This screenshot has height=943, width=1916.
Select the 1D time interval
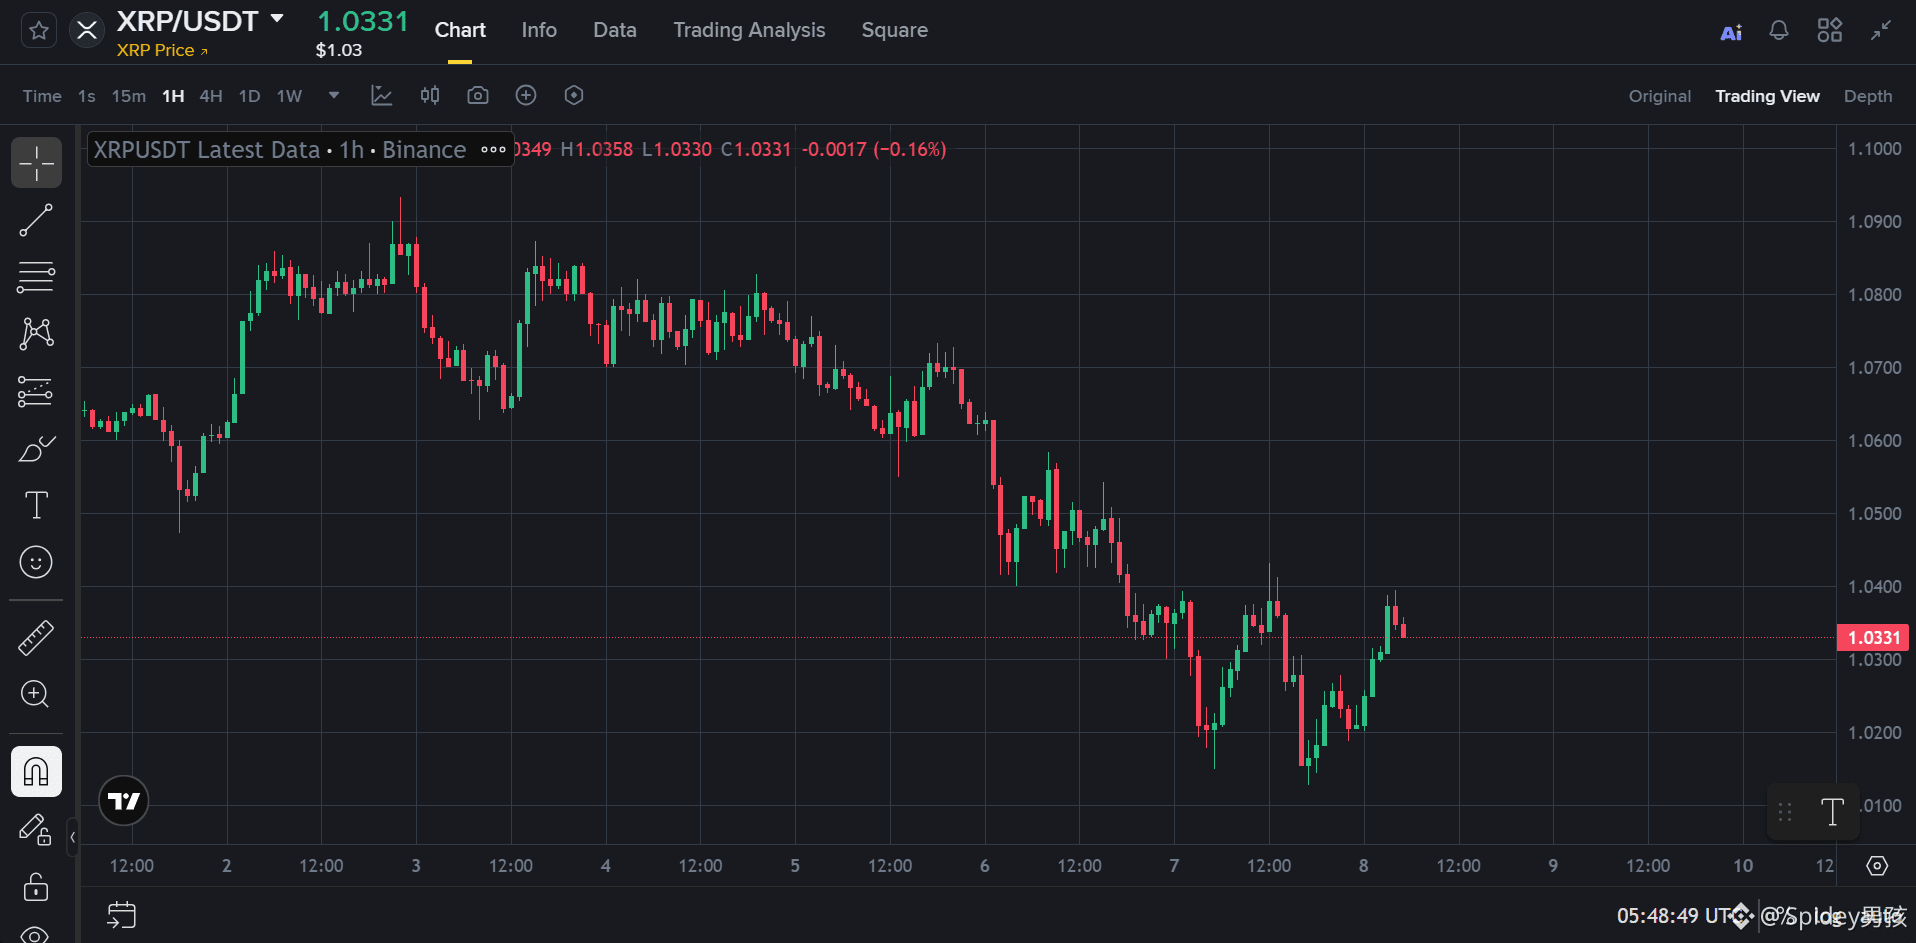coord(250,96)
